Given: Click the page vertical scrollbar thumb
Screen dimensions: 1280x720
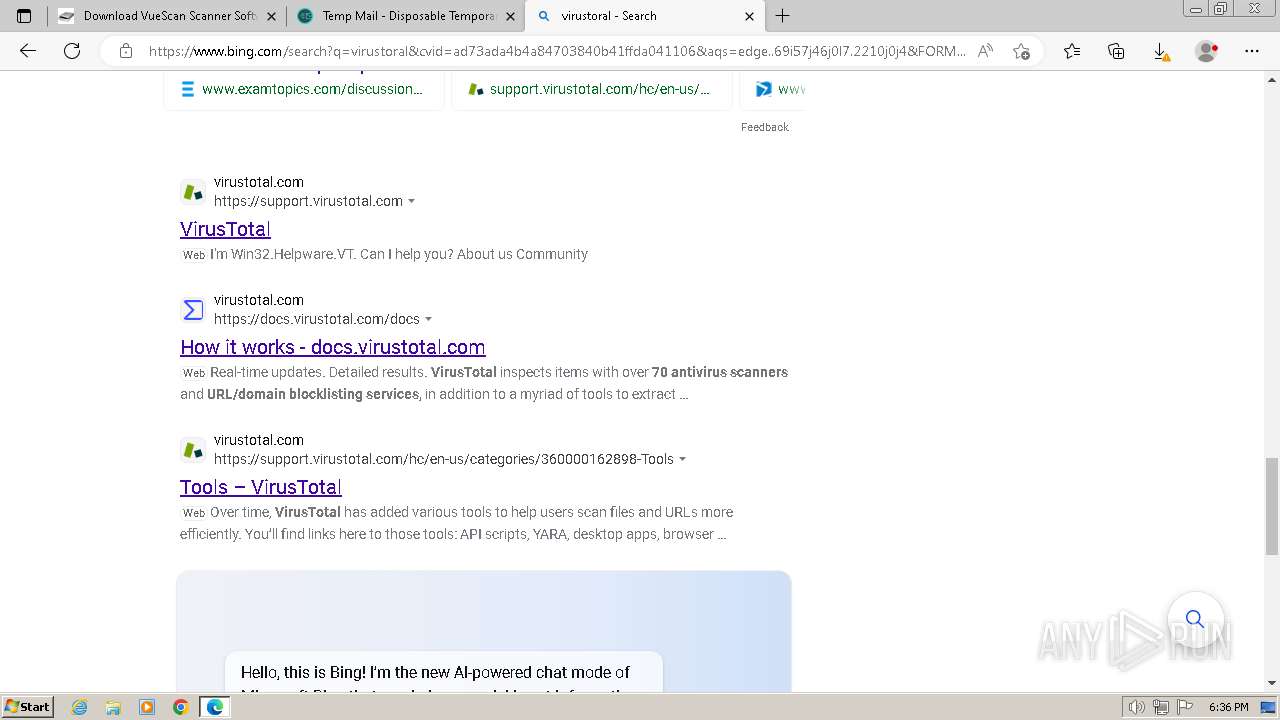Looking at the screenshot, I should tap(1271, 506).
